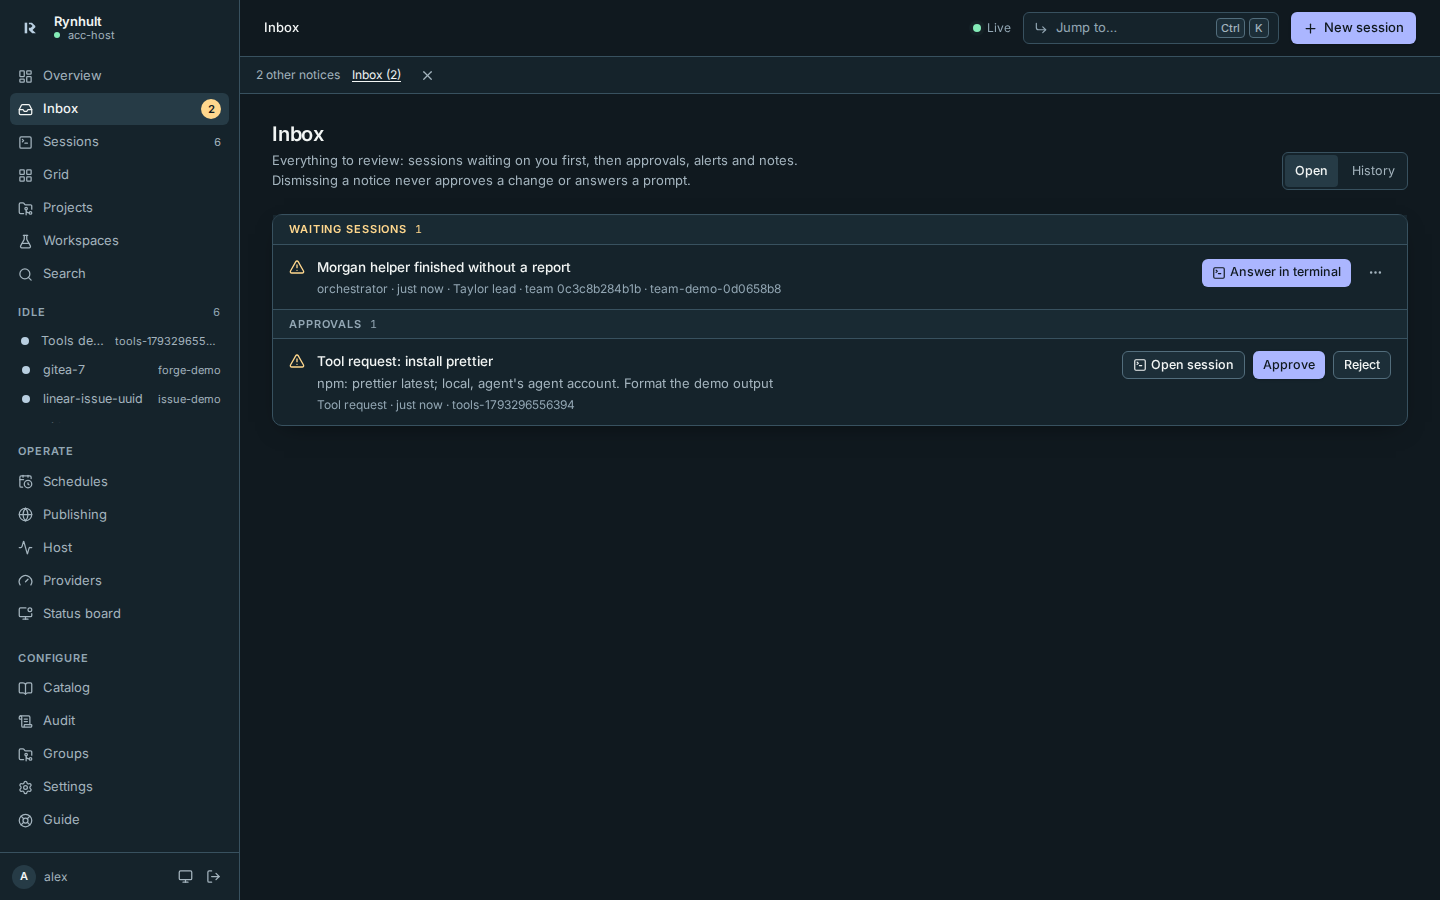This screenshot has width=1440, height=900.
Task: Open the Status board
Action: tap(119, 614)
